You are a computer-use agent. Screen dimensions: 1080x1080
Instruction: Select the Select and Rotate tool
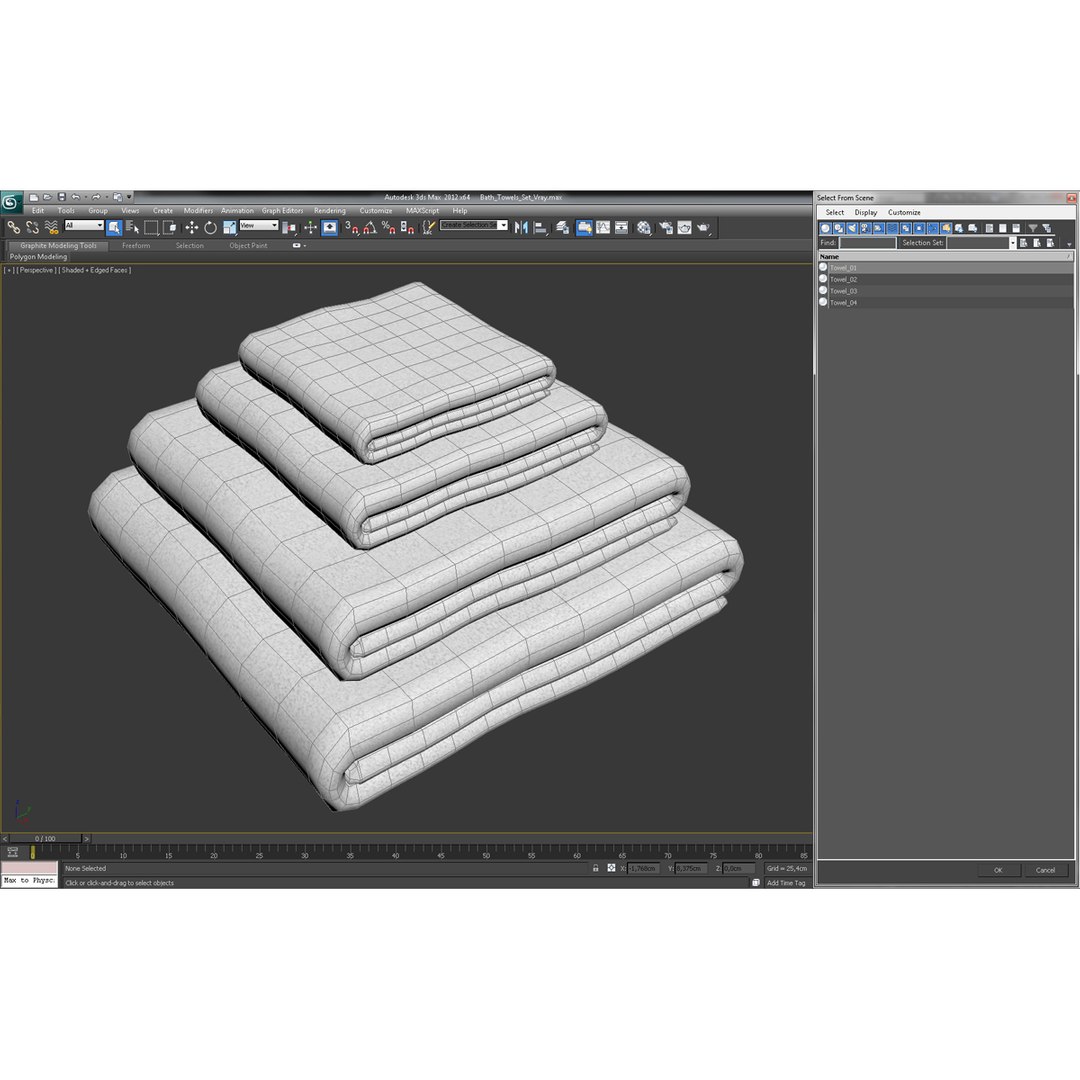coord(210,227)
